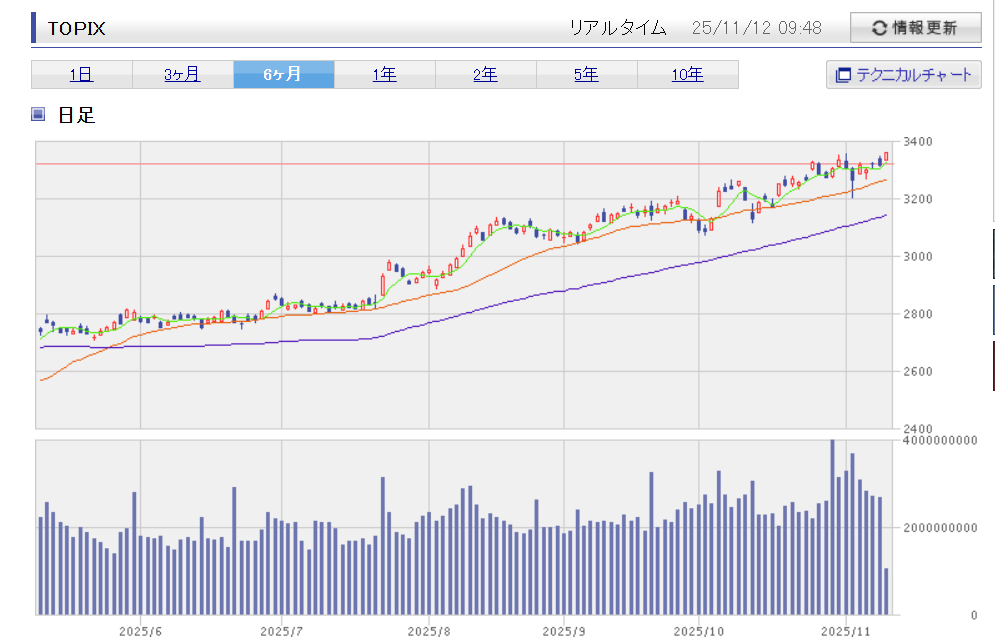Click the 2600 price axis label

pos(918,372)
